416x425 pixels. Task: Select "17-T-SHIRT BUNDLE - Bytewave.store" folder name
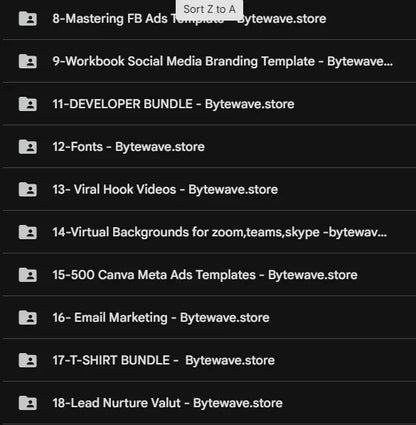tap(163, 360)
